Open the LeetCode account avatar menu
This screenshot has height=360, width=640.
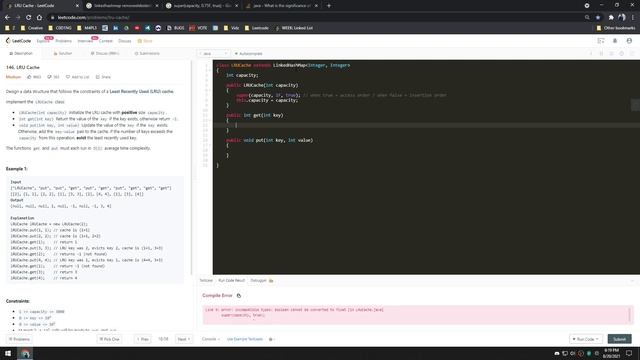629,41
